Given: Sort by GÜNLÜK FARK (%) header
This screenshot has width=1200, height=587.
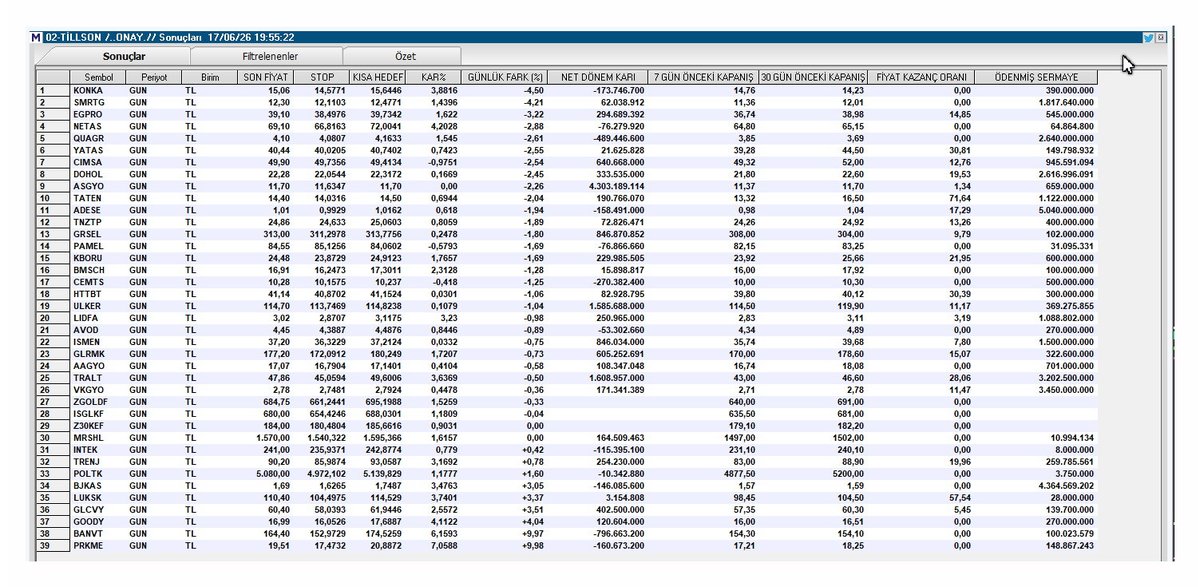Looking at the screenshot, I should coord(504,77).
